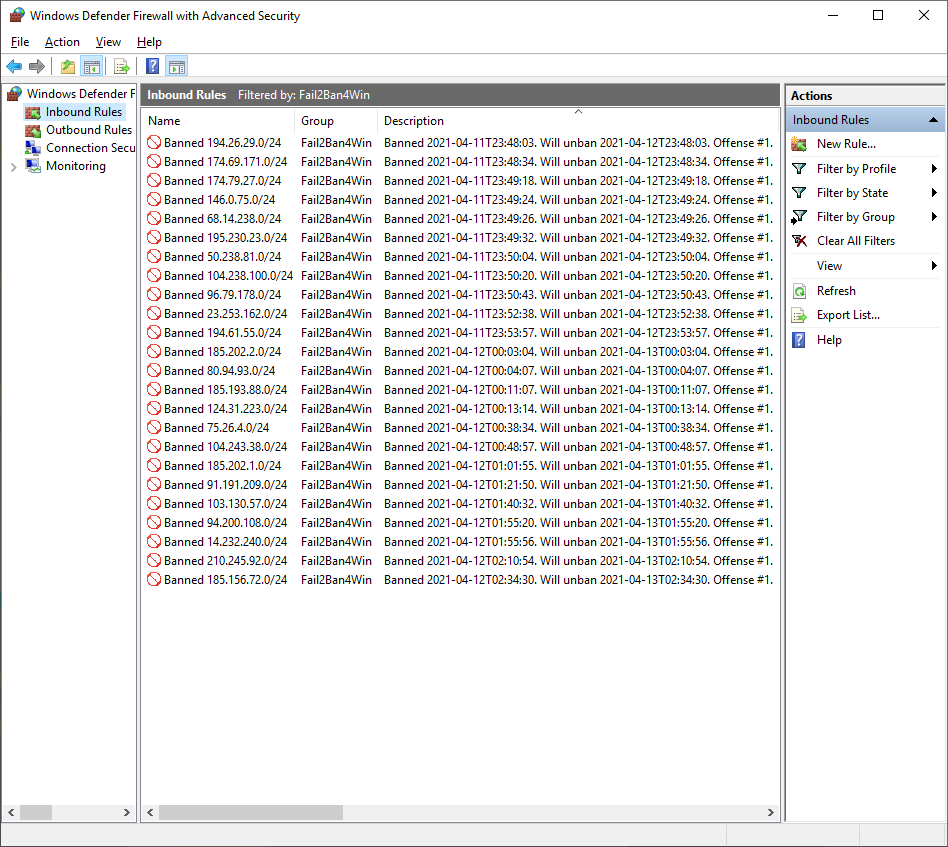Click the rules list horizontal scrollbar thumb
Image resolution: width=948 pixels, height=847 pixels.
tap(250, 813)
